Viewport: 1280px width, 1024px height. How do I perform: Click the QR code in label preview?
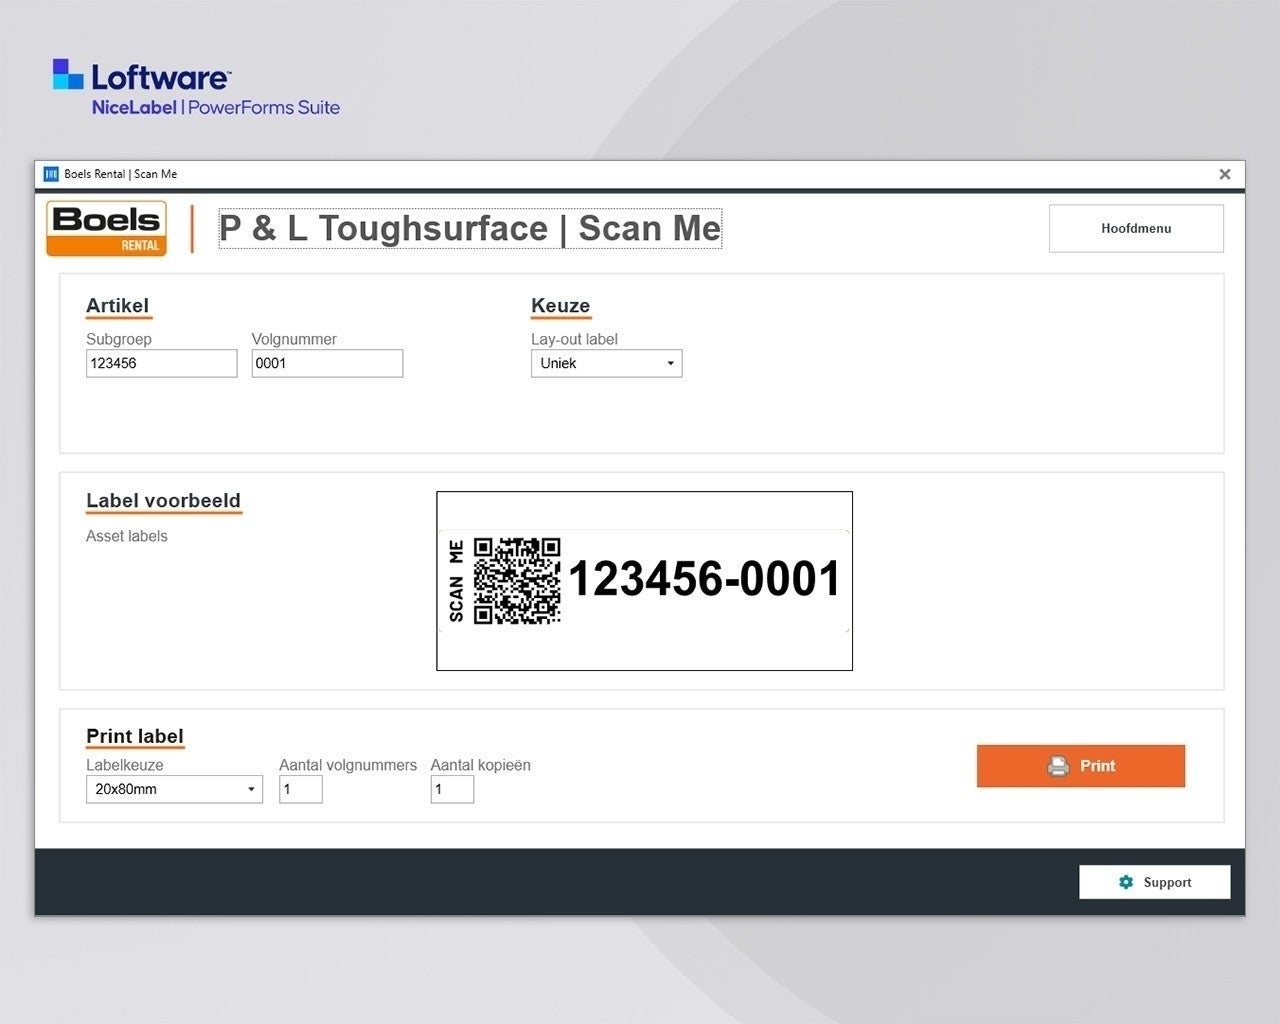(516, 581)
